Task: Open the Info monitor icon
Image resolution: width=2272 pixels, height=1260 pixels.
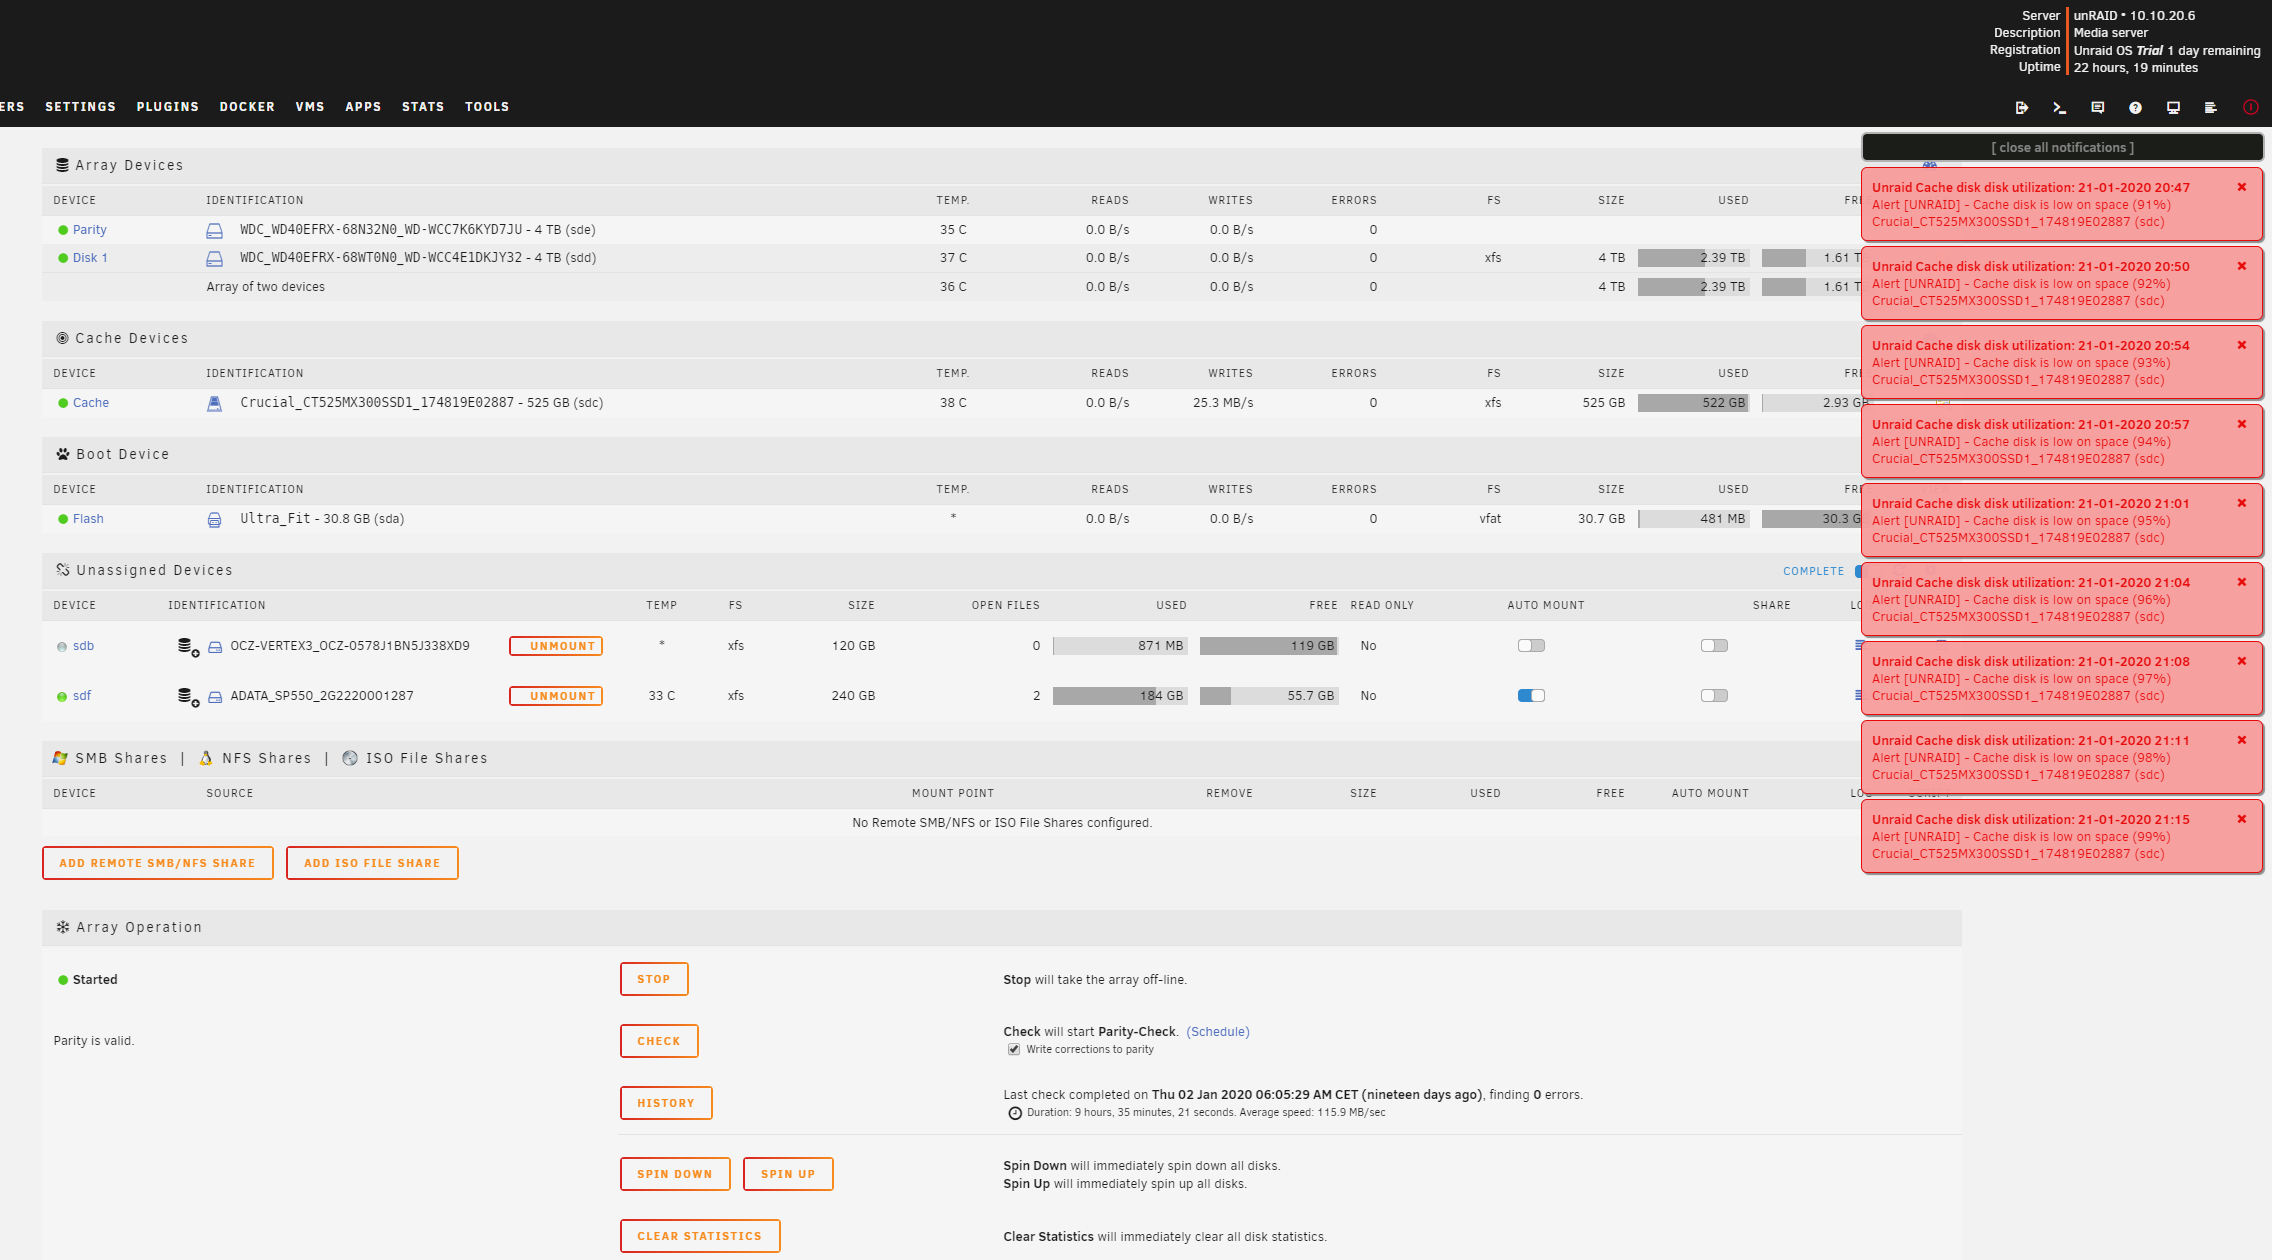Action: [2173, 107]
